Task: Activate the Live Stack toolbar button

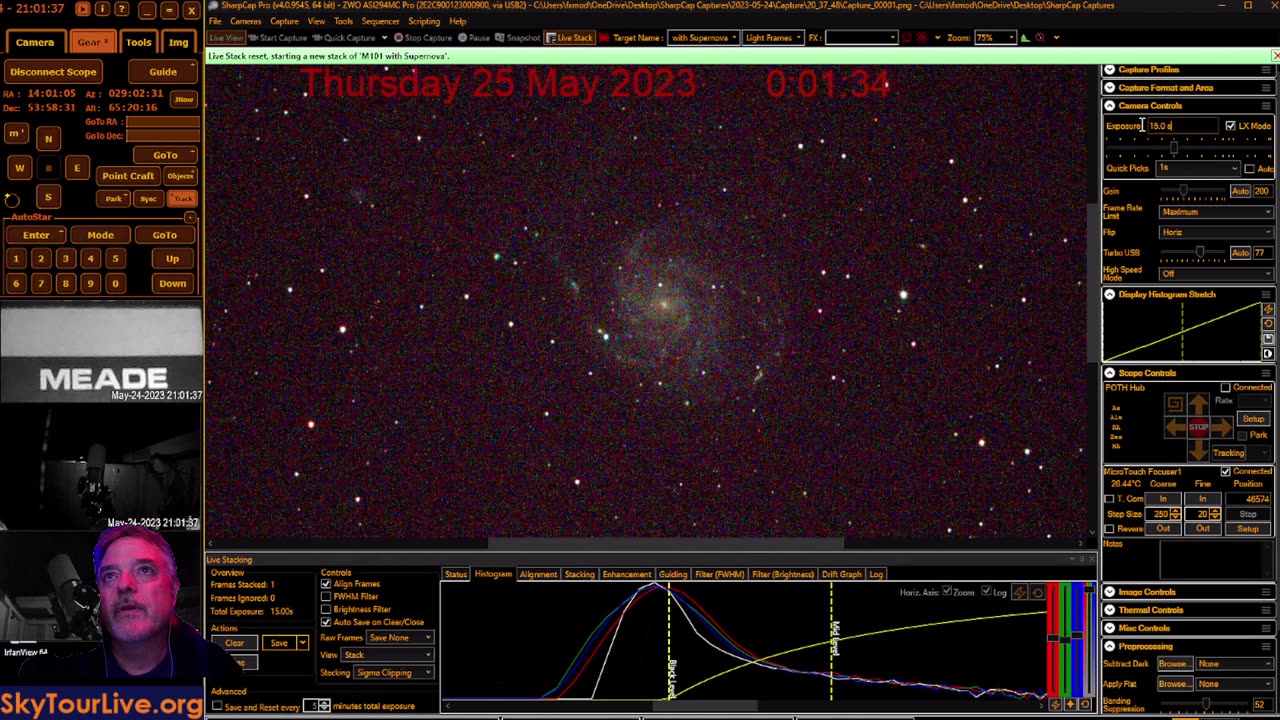Action: point(569,38)
